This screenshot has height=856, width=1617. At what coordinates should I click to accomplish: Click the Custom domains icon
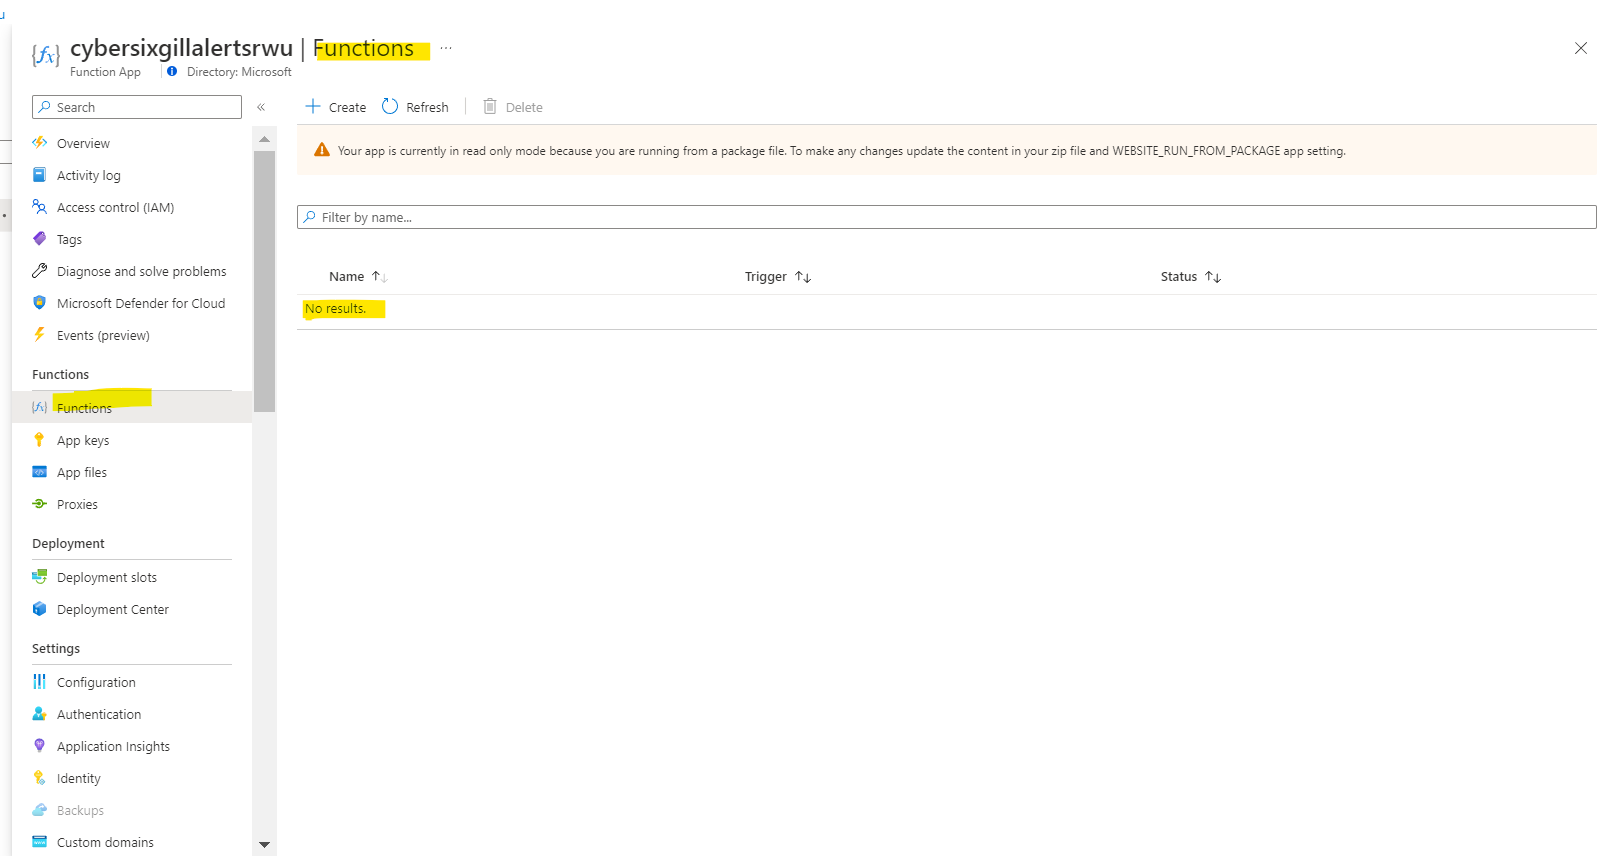click(40, 842)
